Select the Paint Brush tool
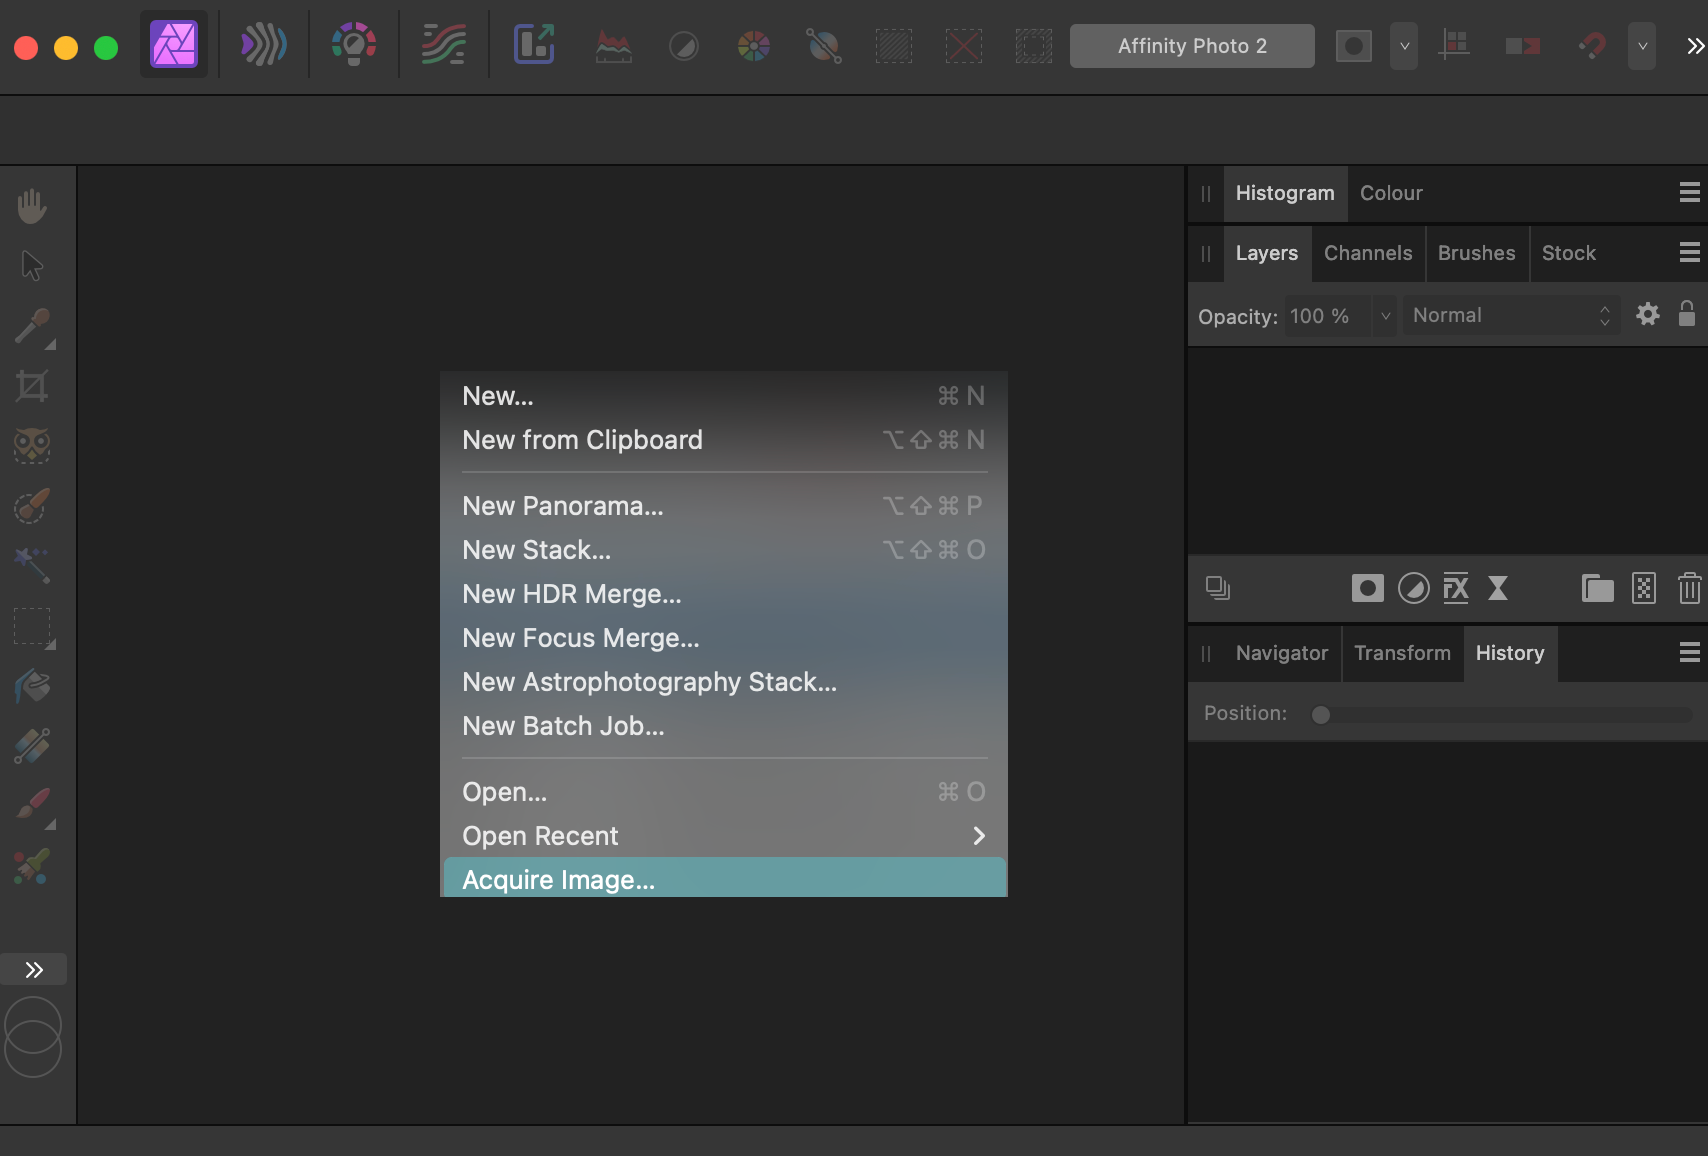This screenshot has height=1156, width=1708. tap(31, 806)
